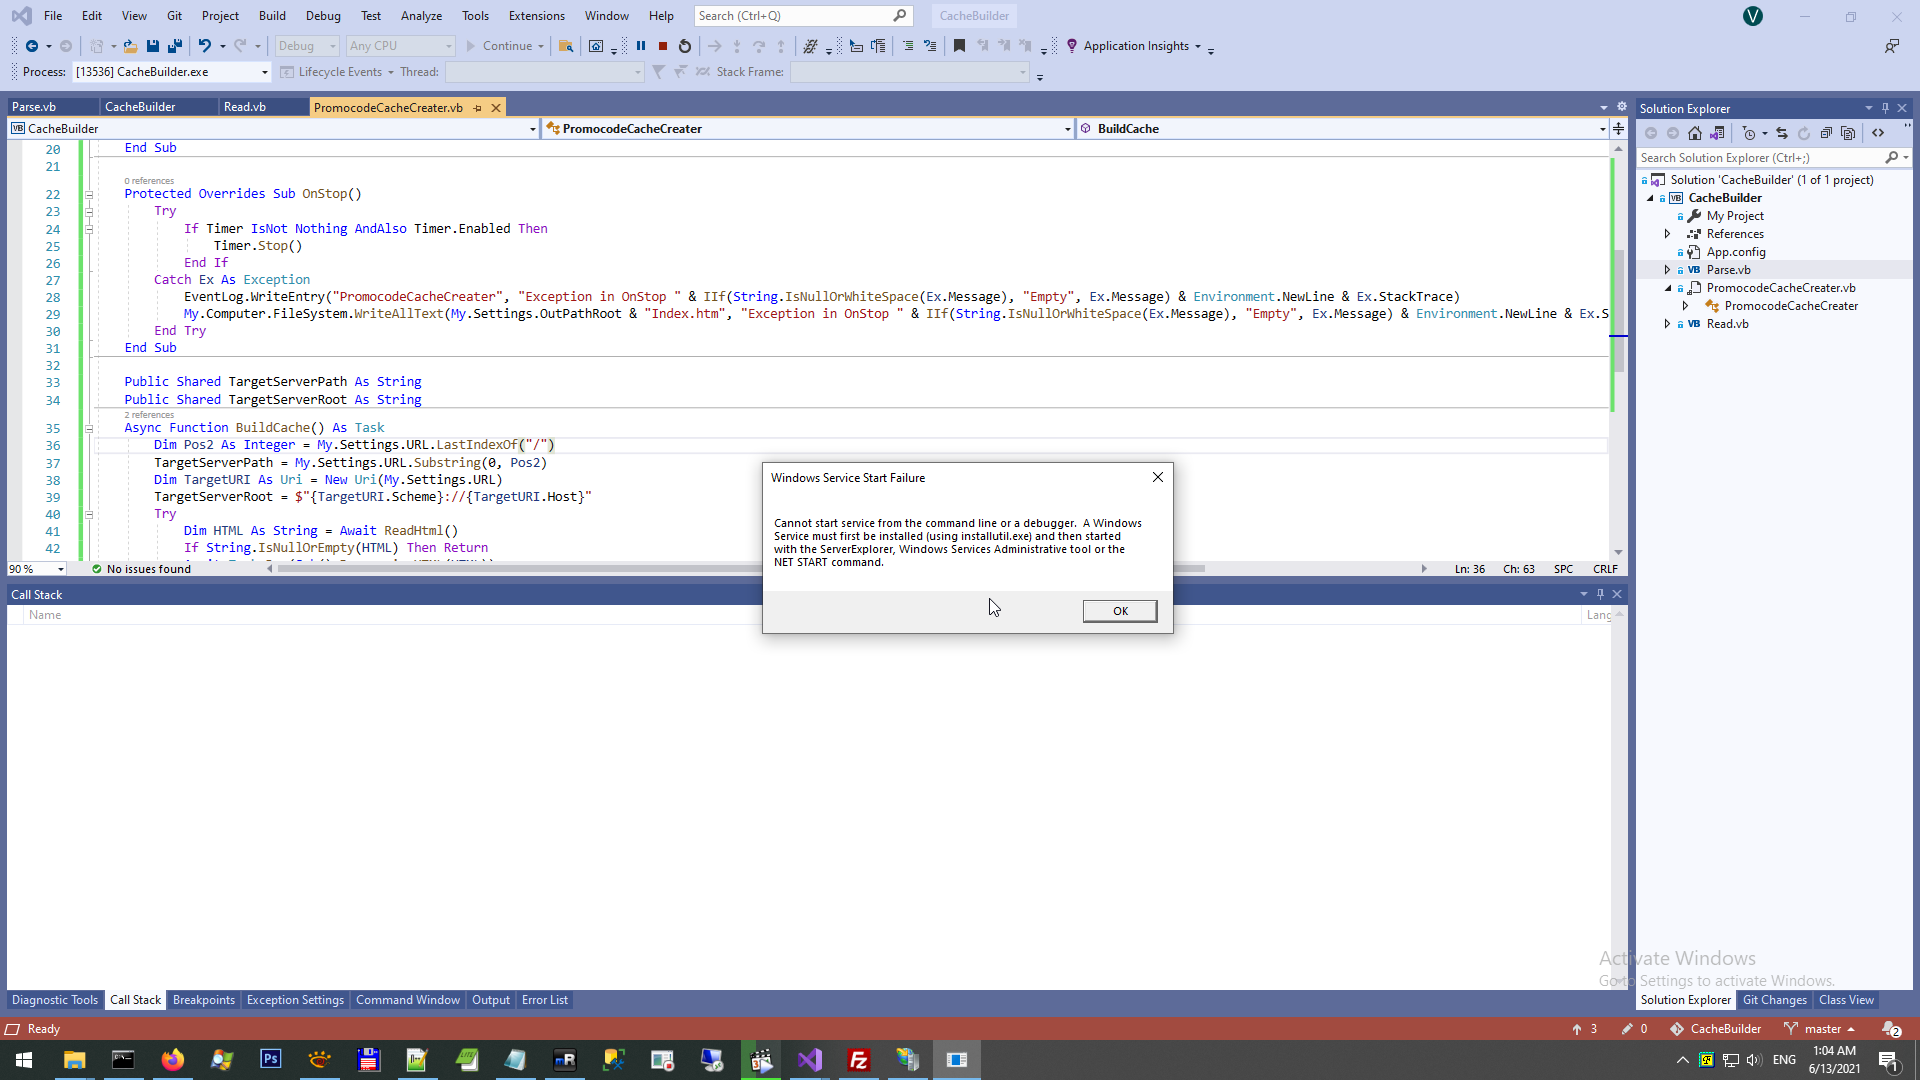1920x1080 pixels.
Task: Collapse the OnStop sub code block
Action: [89, 194]
